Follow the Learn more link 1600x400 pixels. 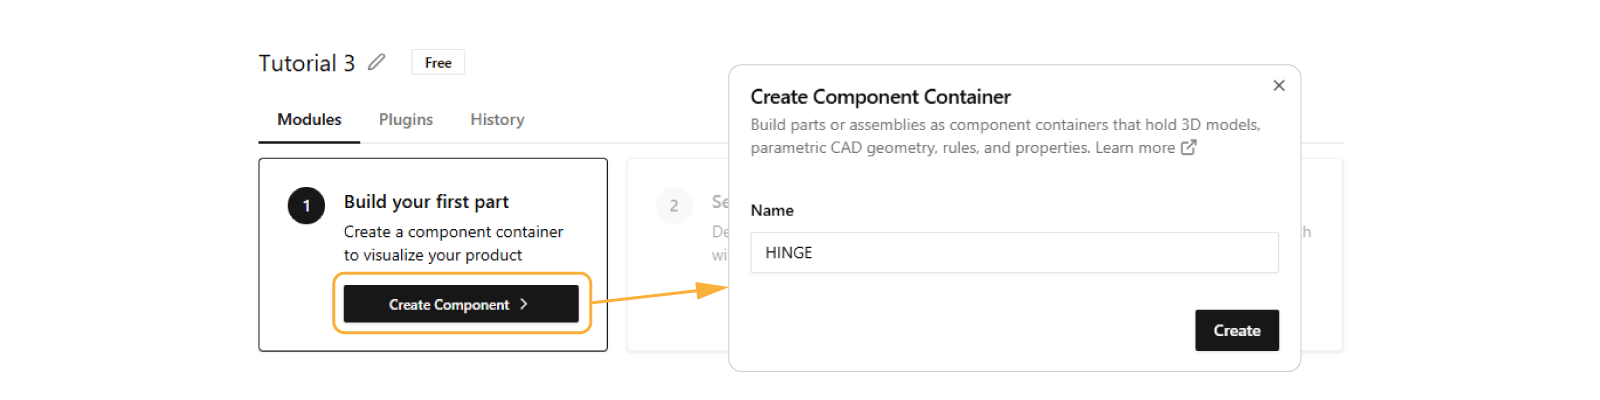coord(1135,148)
